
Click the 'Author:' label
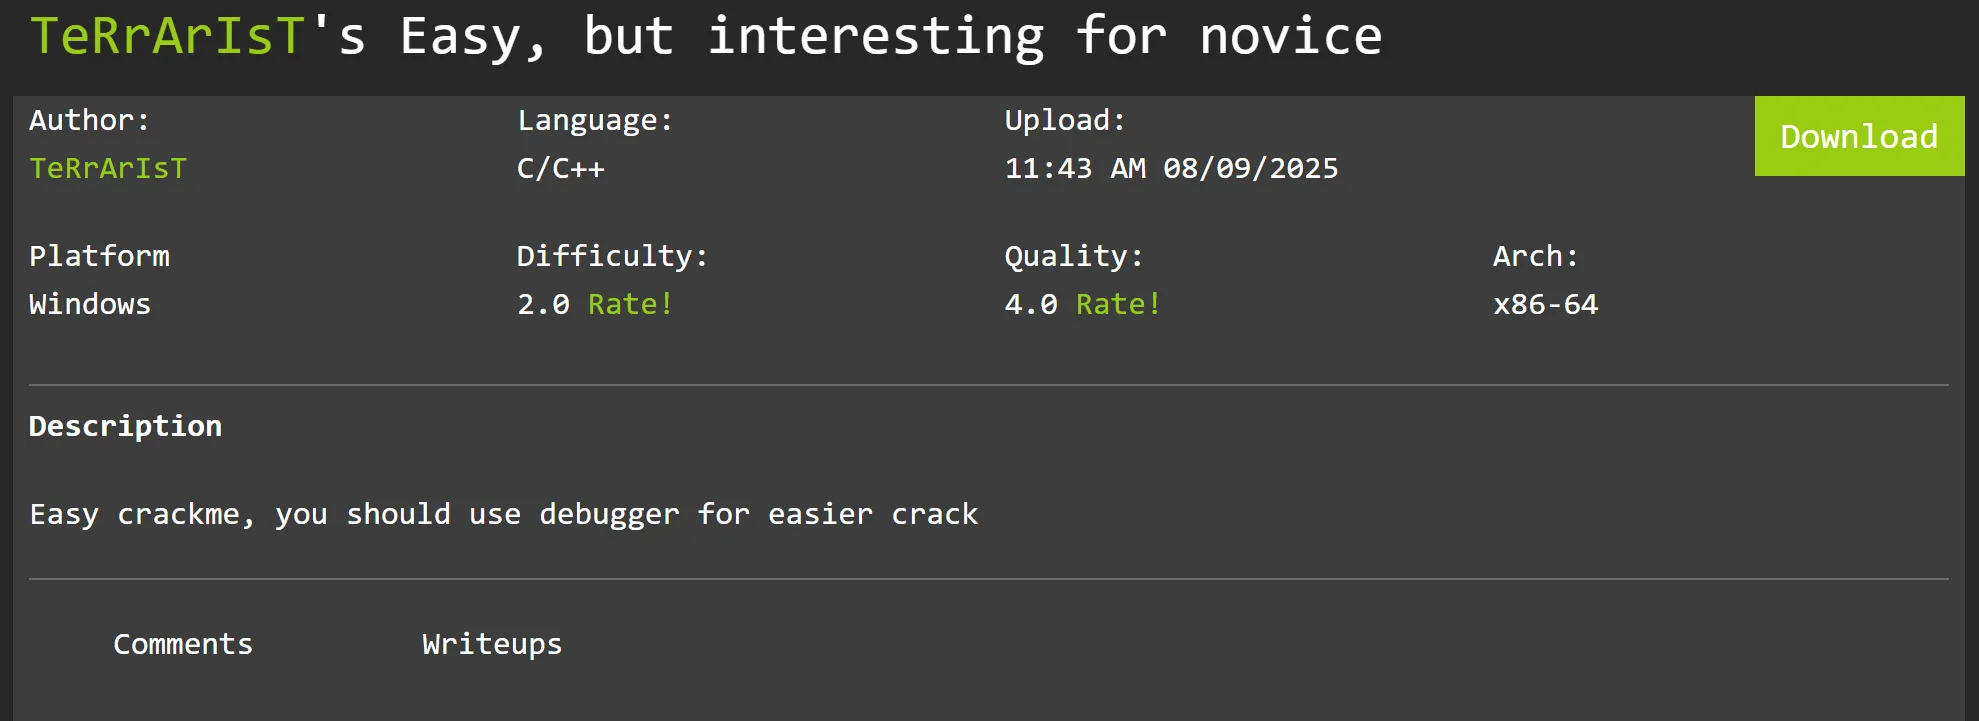(x=89, y=120)
